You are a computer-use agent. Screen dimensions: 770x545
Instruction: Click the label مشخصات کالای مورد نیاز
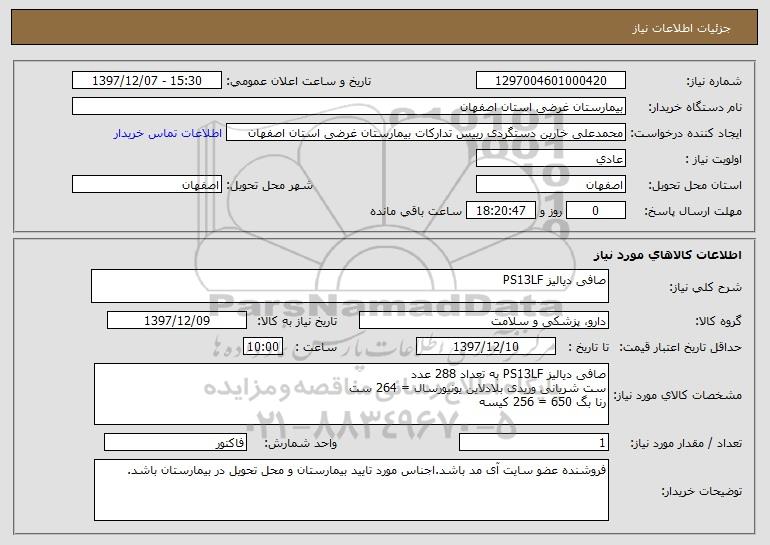tap(678, 396)
